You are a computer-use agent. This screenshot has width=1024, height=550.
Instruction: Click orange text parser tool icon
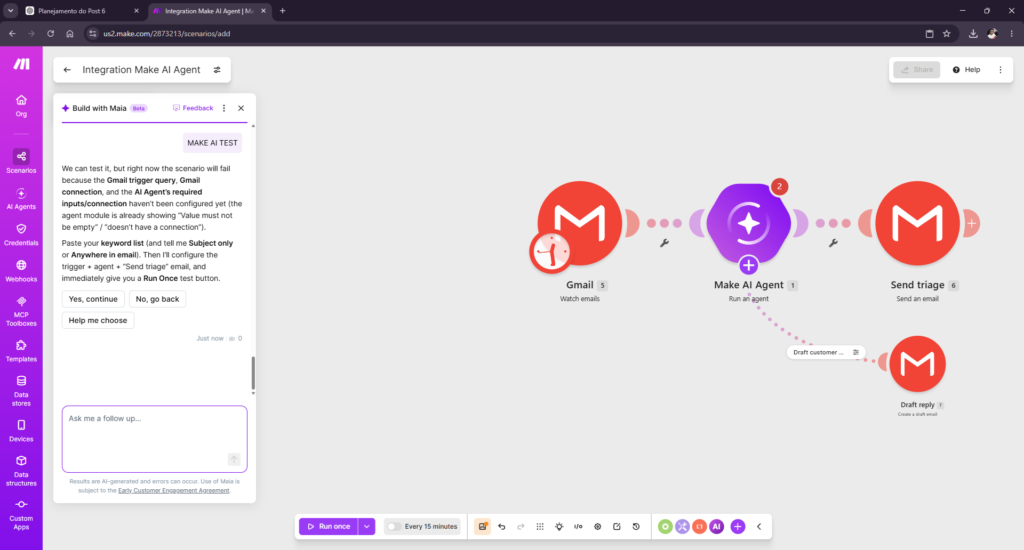(699, 526)
